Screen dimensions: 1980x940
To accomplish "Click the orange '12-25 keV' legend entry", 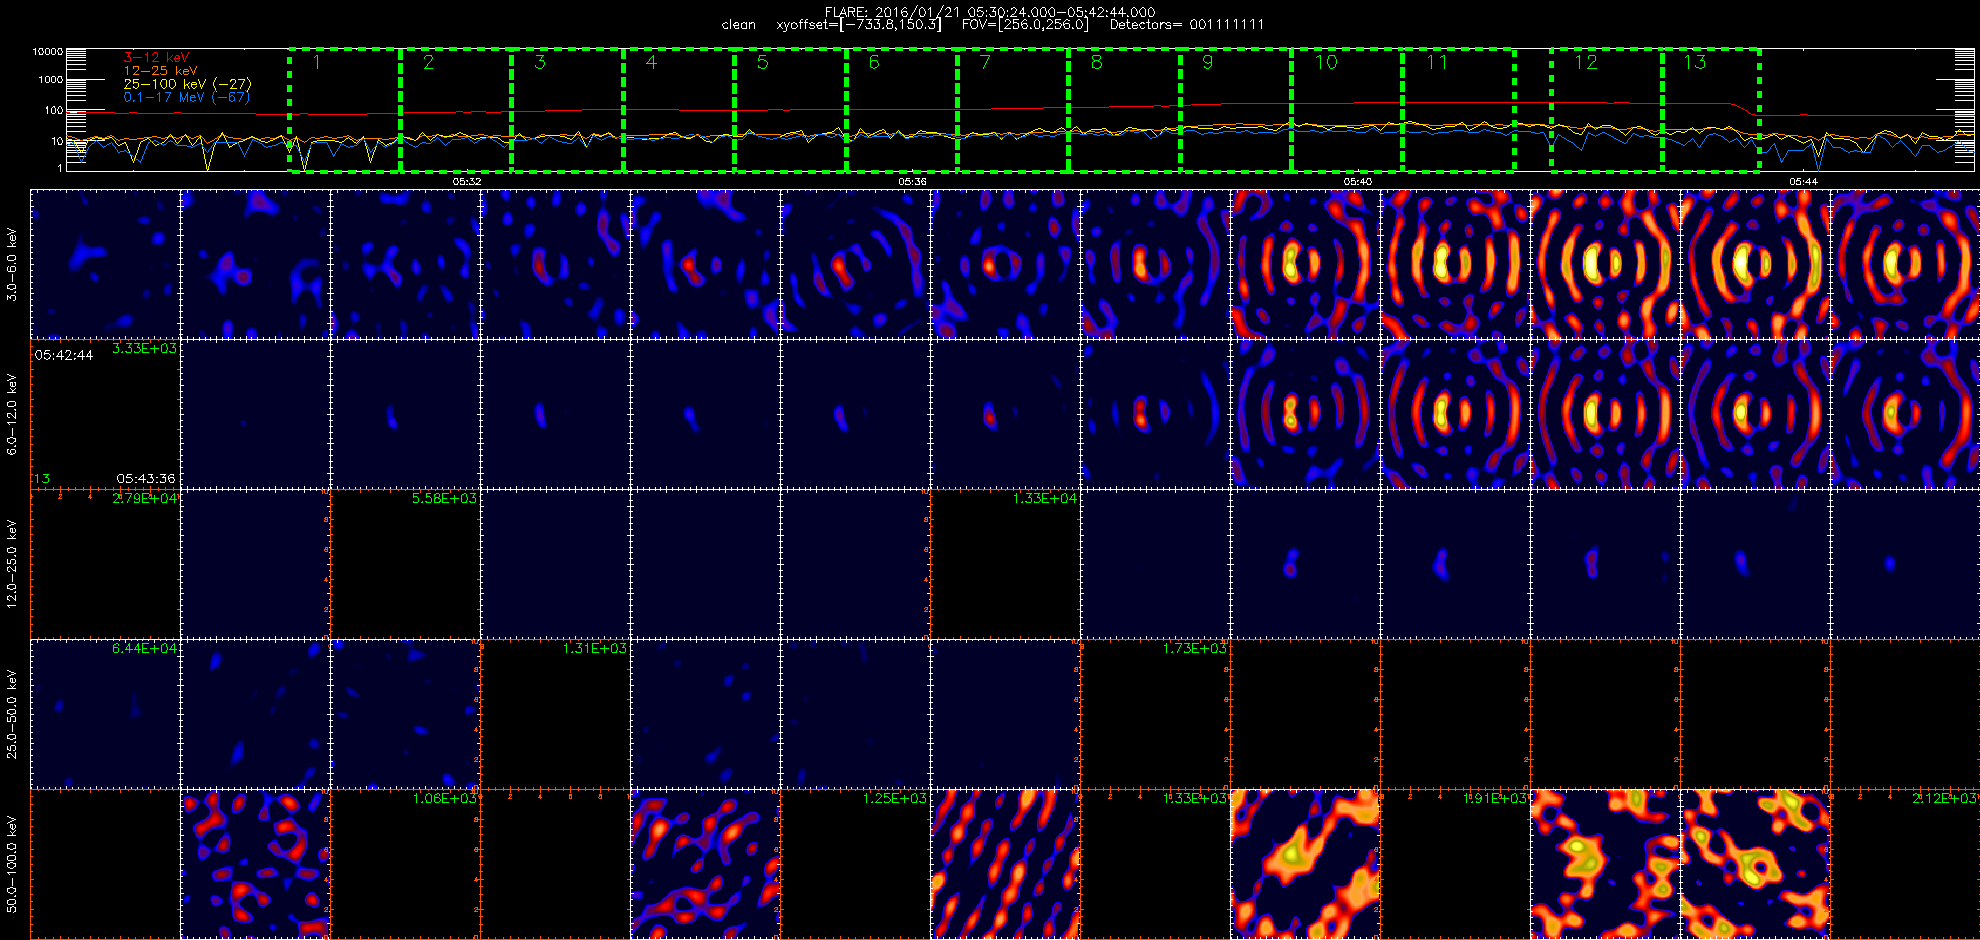I will click(160, 71).
